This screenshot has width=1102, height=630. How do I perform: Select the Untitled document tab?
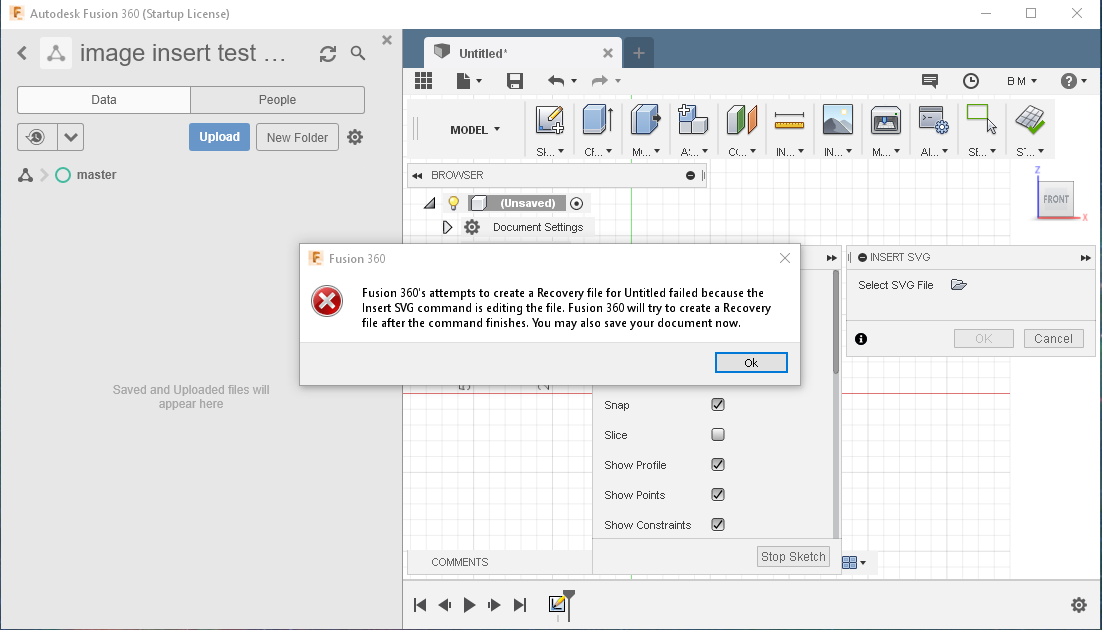(523, 53)
